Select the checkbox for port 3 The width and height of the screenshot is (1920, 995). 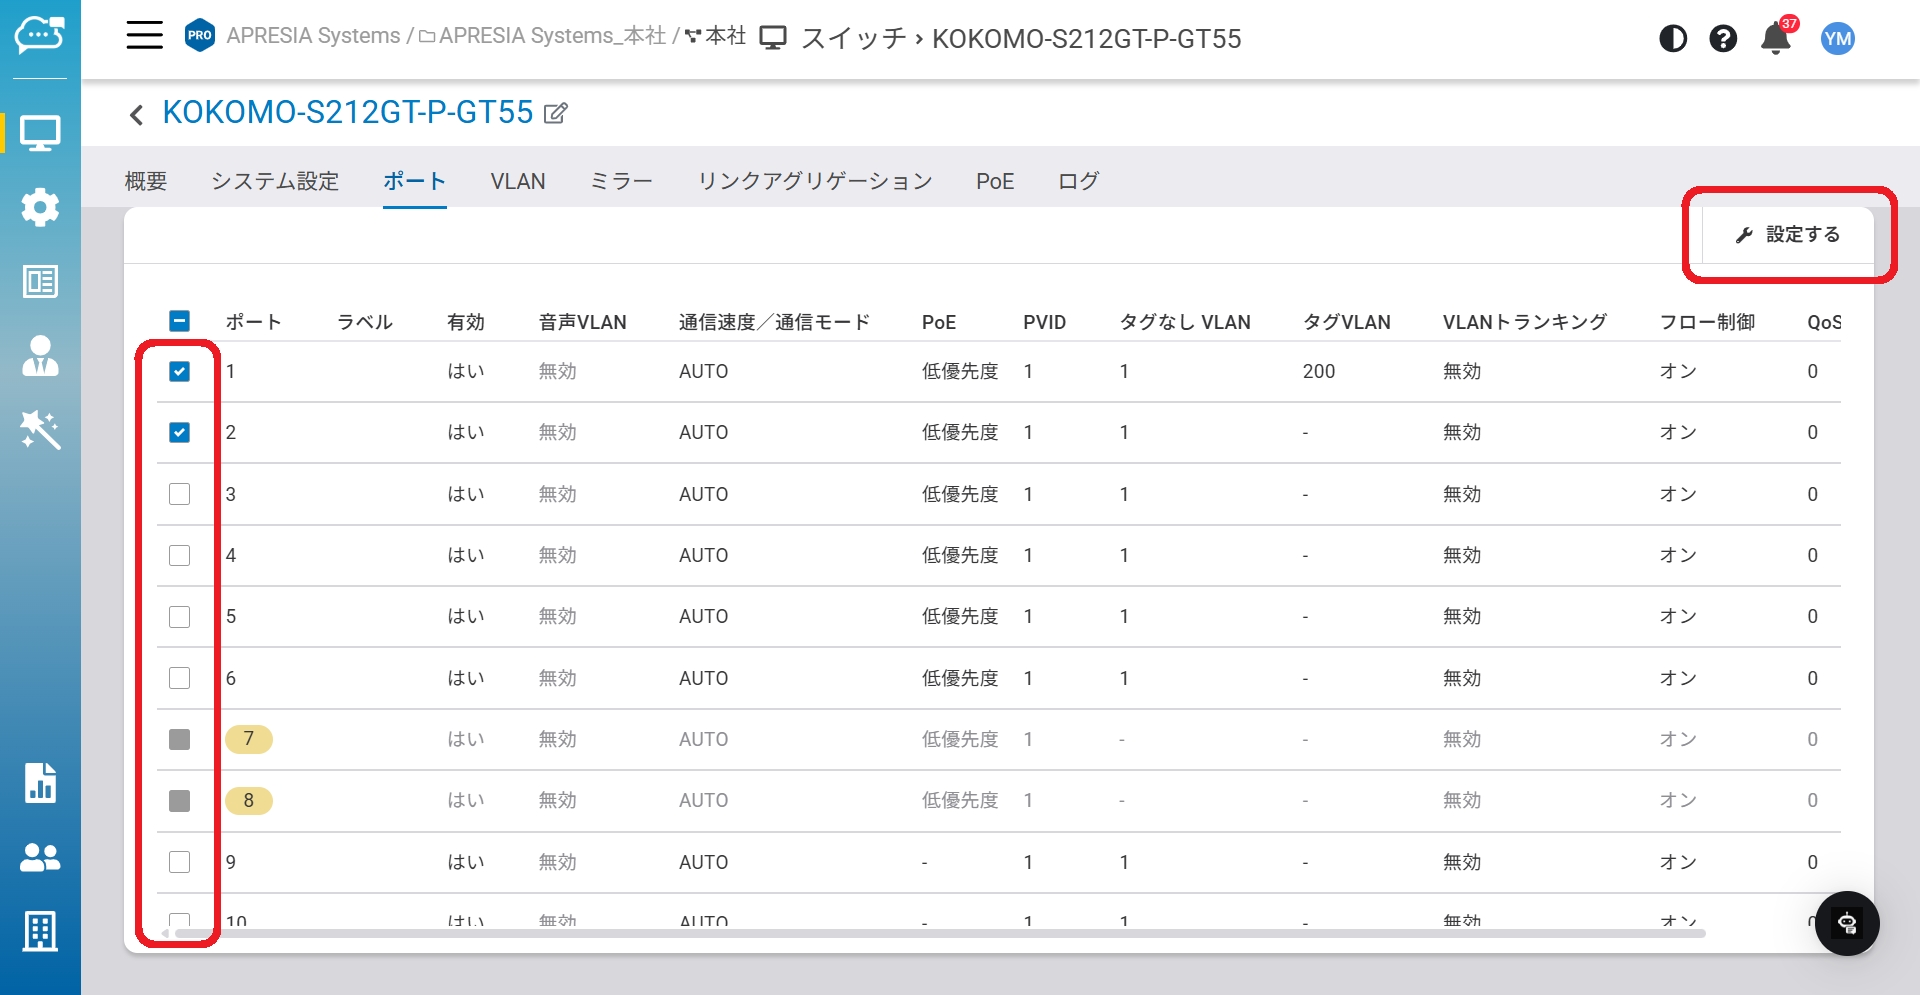coord(179,494)
